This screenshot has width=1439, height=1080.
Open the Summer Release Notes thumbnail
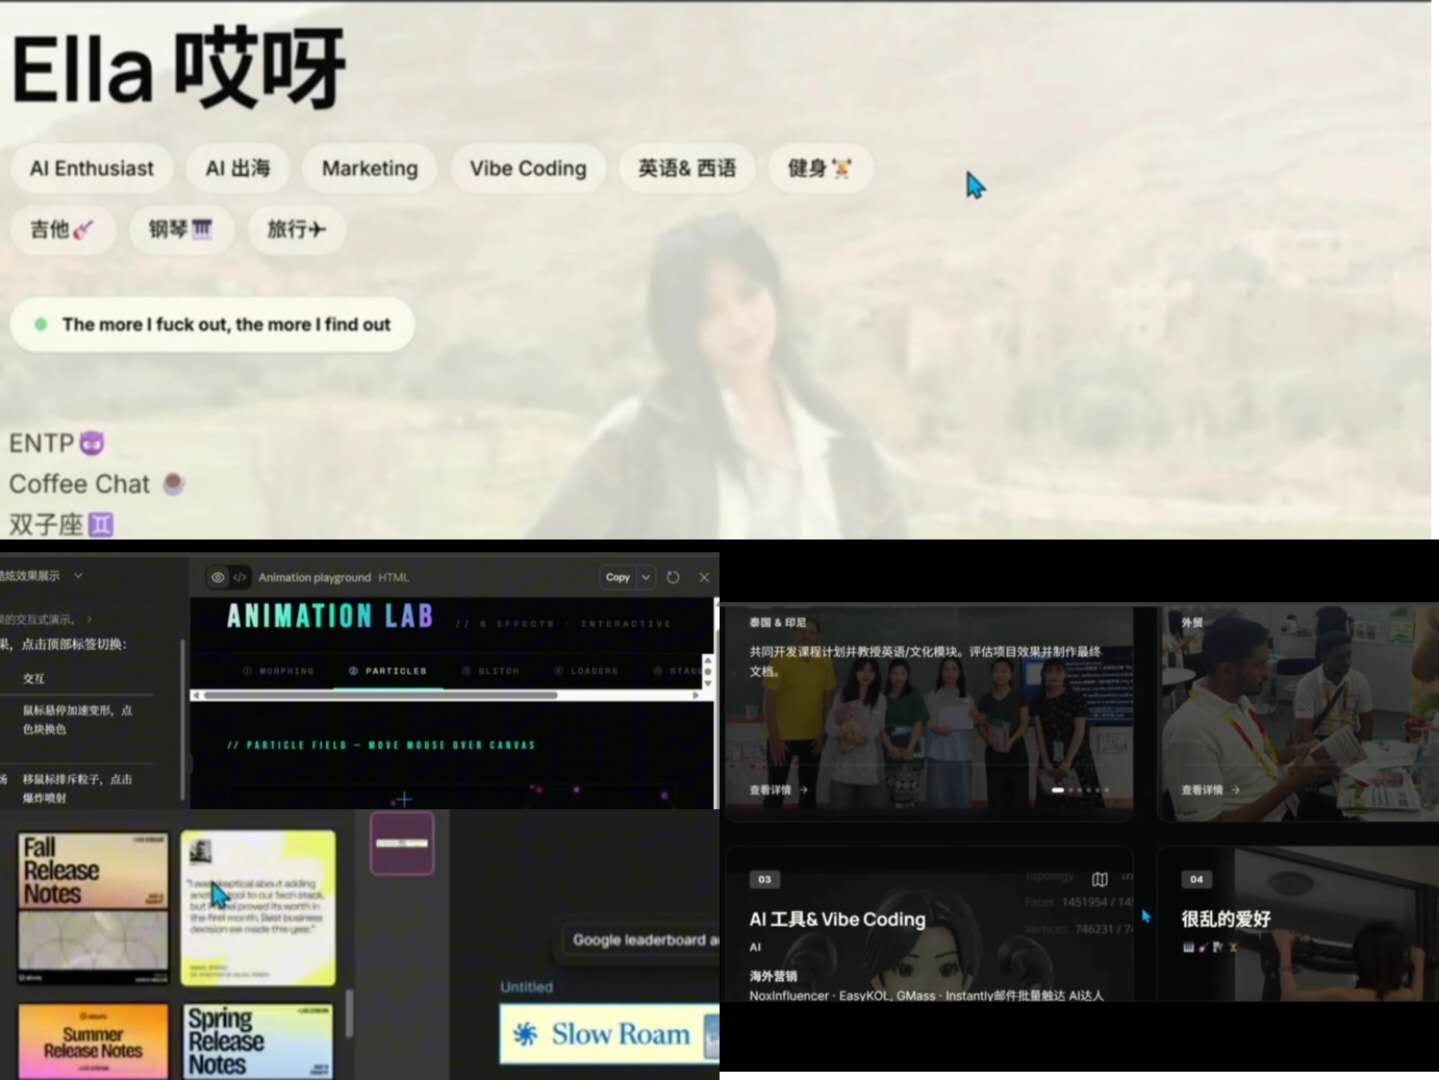coord(93,1041)
